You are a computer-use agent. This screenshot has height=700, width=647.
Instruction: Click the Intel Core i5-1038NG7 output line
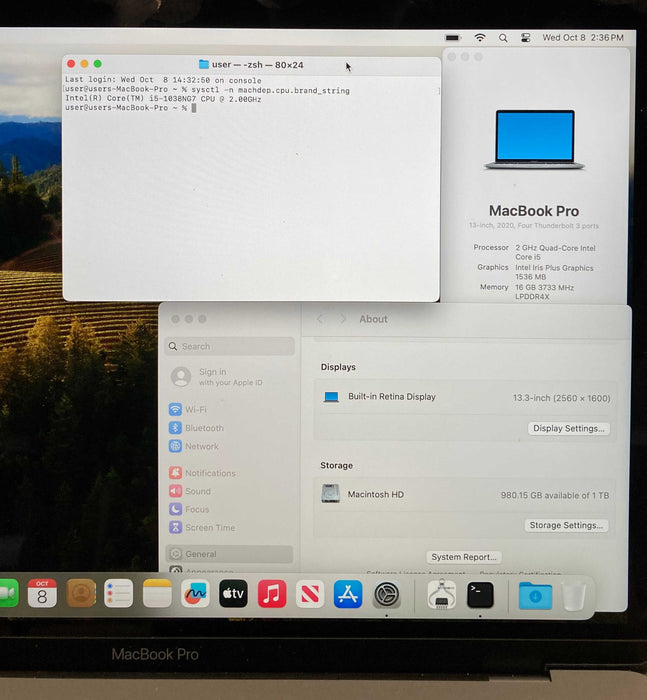163,99
